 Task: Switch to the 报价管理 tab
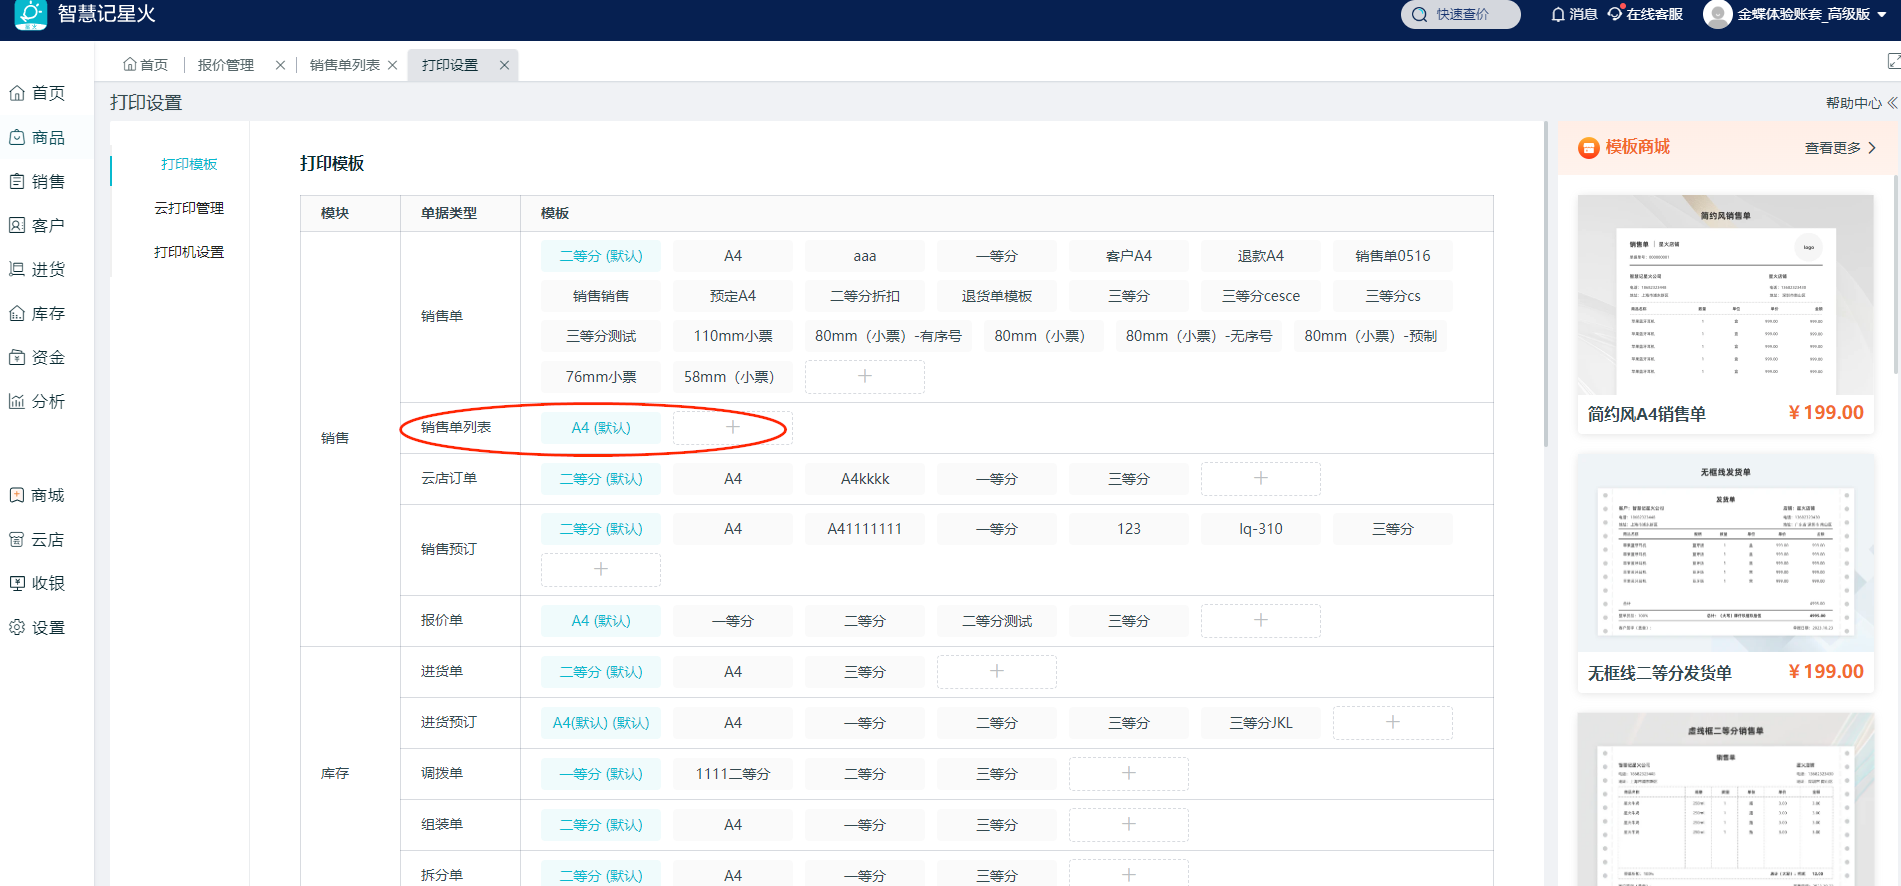tap(226, 65)
